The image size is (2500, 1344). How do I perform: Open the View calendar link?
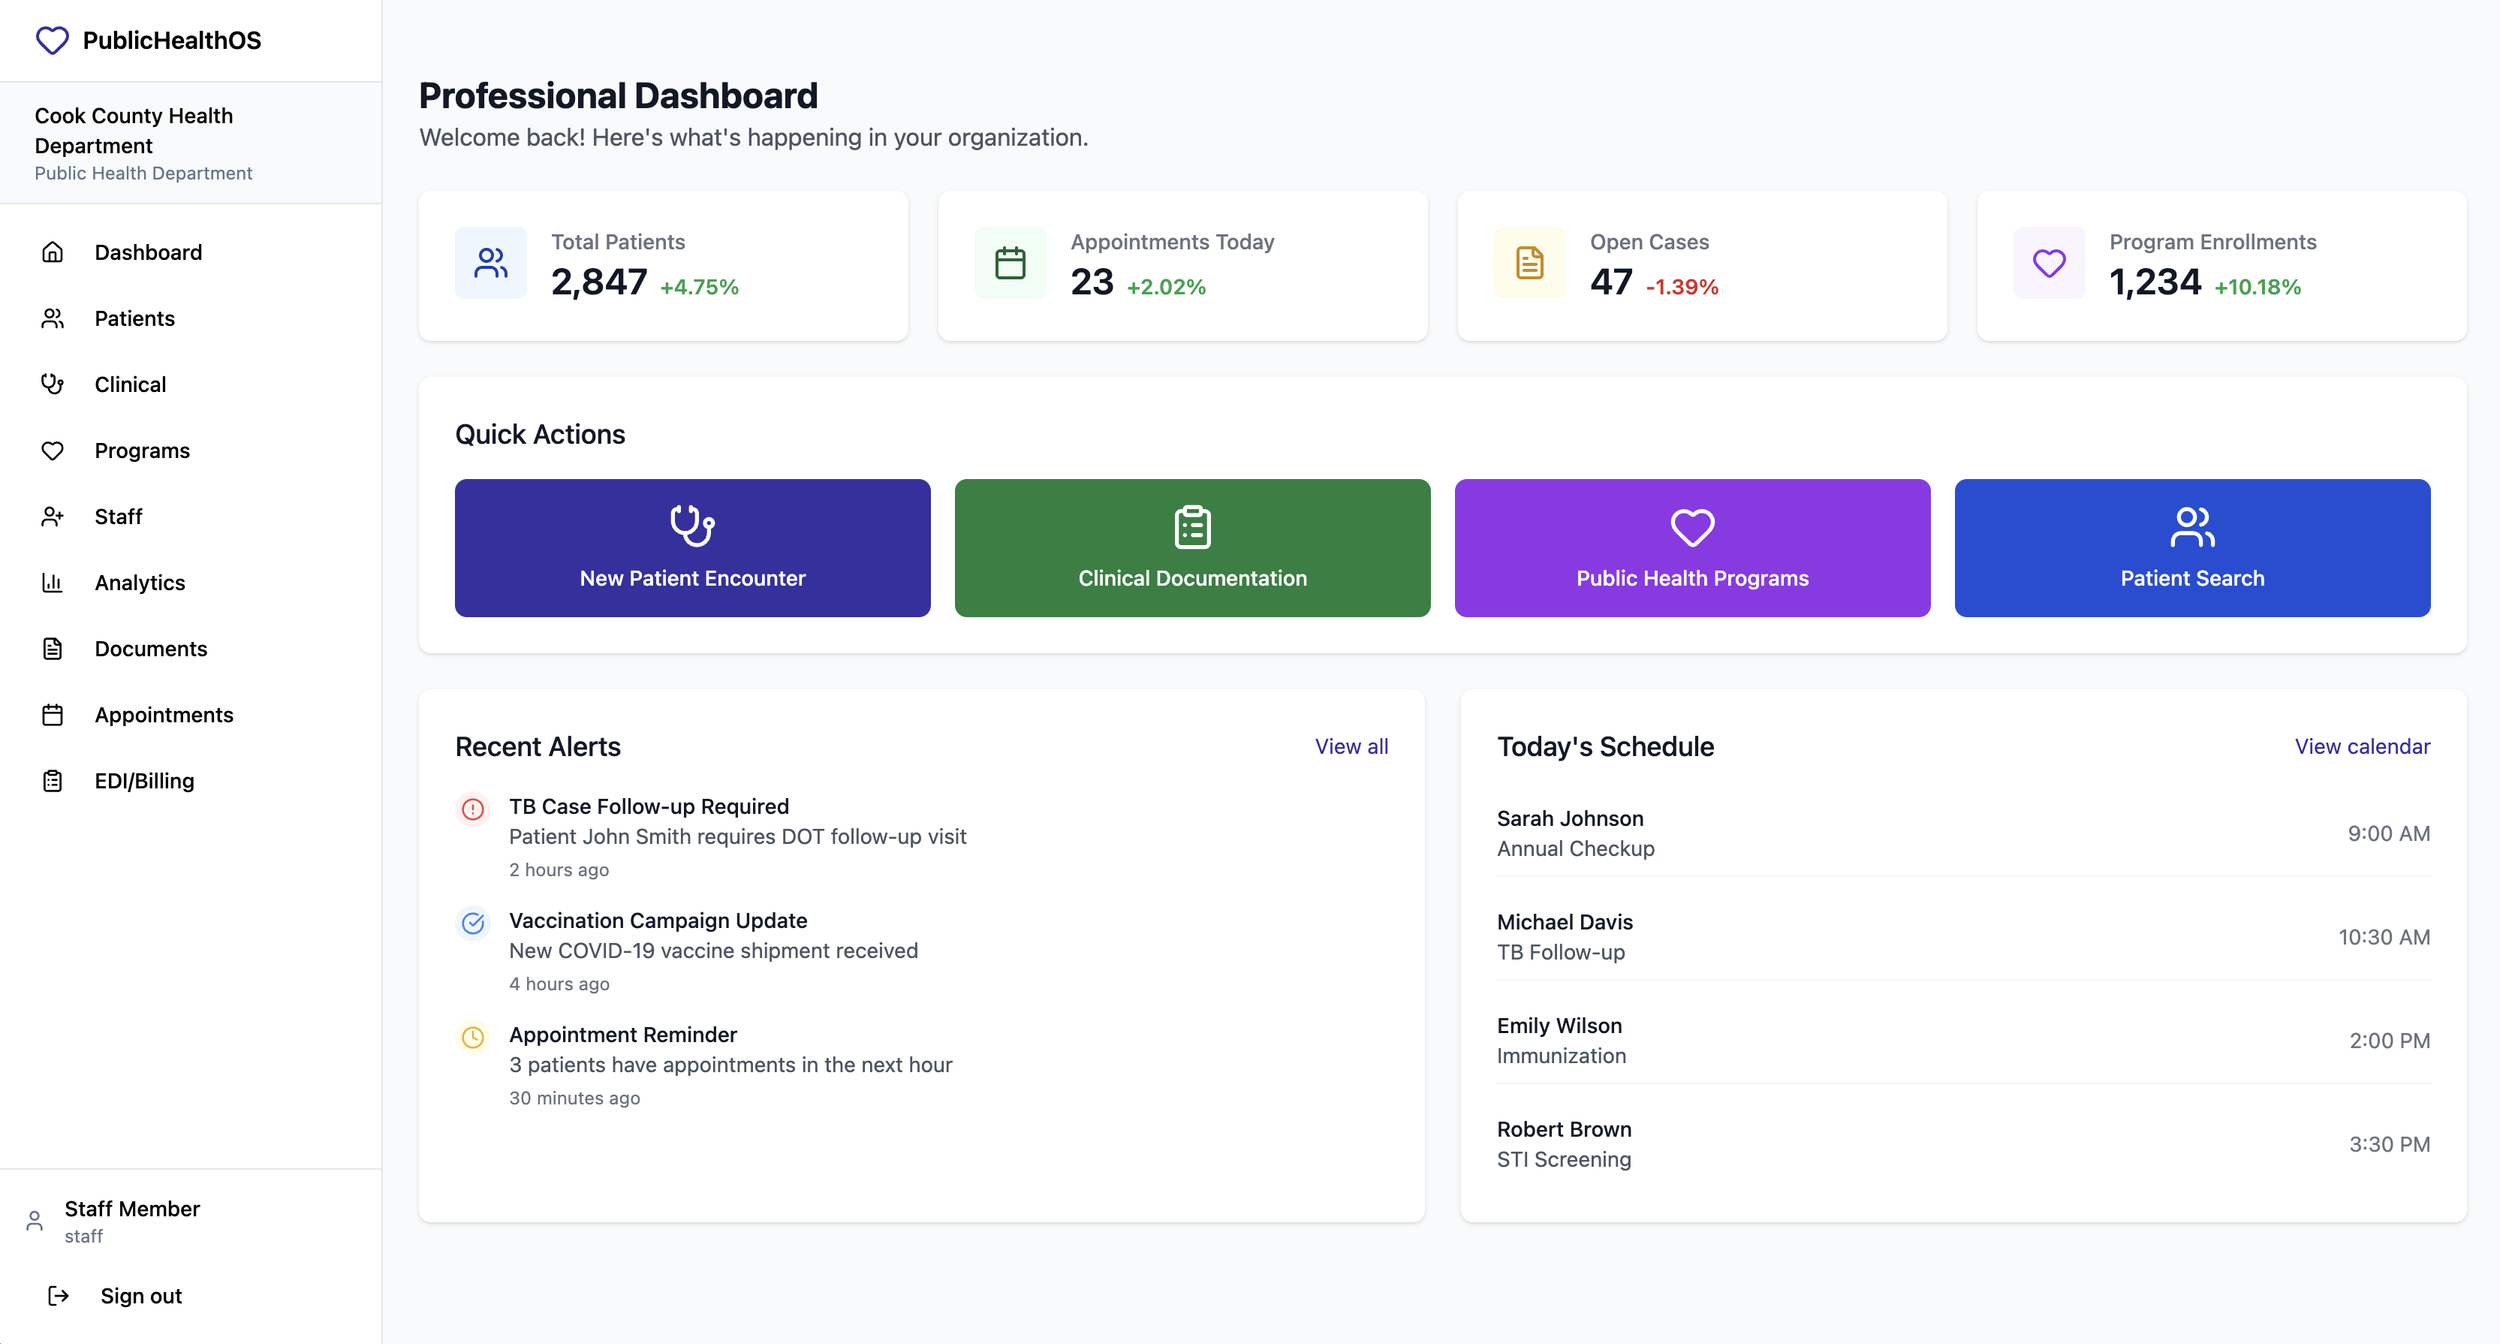click(x=2362, y=746)
